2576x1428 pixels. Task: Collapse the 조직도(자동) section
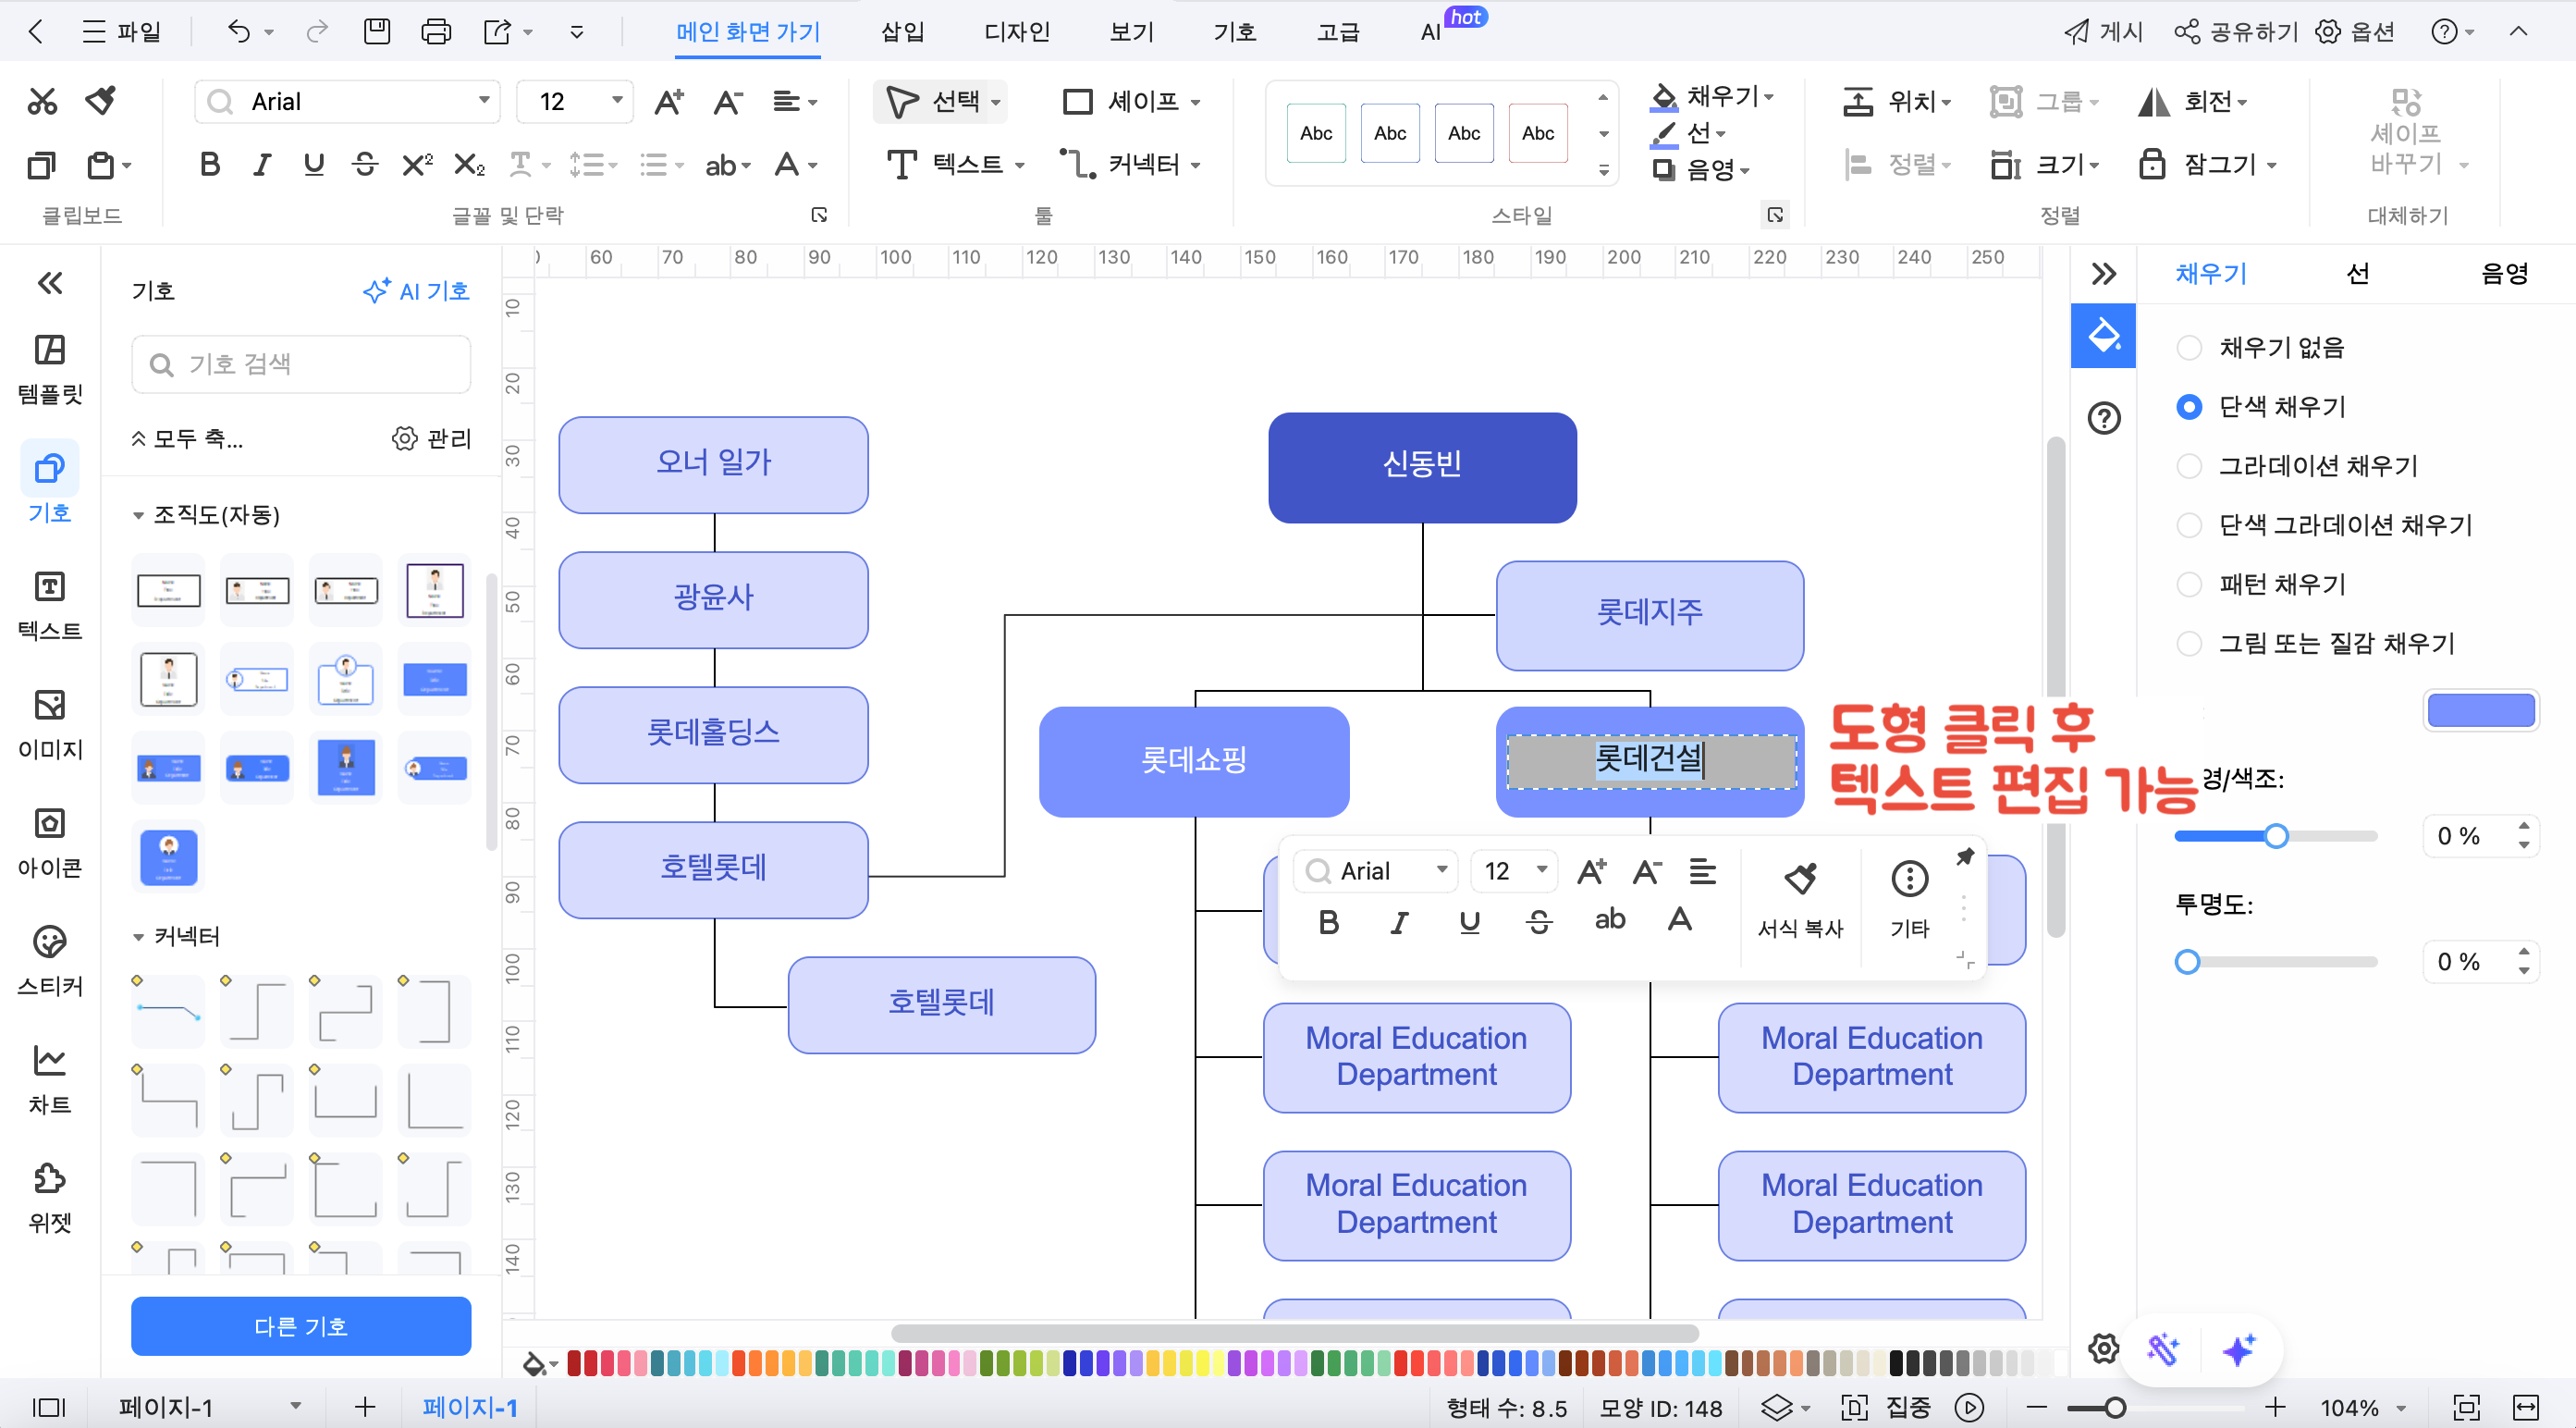click(138, 515)
